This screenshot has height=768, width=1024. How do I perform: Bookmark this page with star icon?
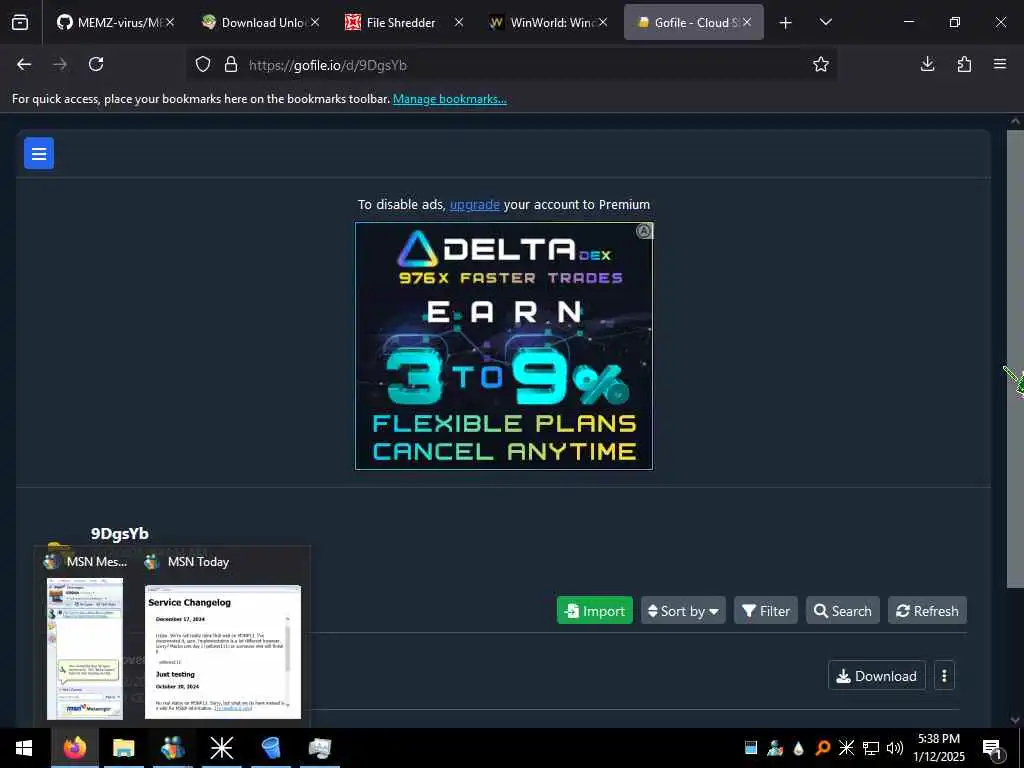coord(821,64)
